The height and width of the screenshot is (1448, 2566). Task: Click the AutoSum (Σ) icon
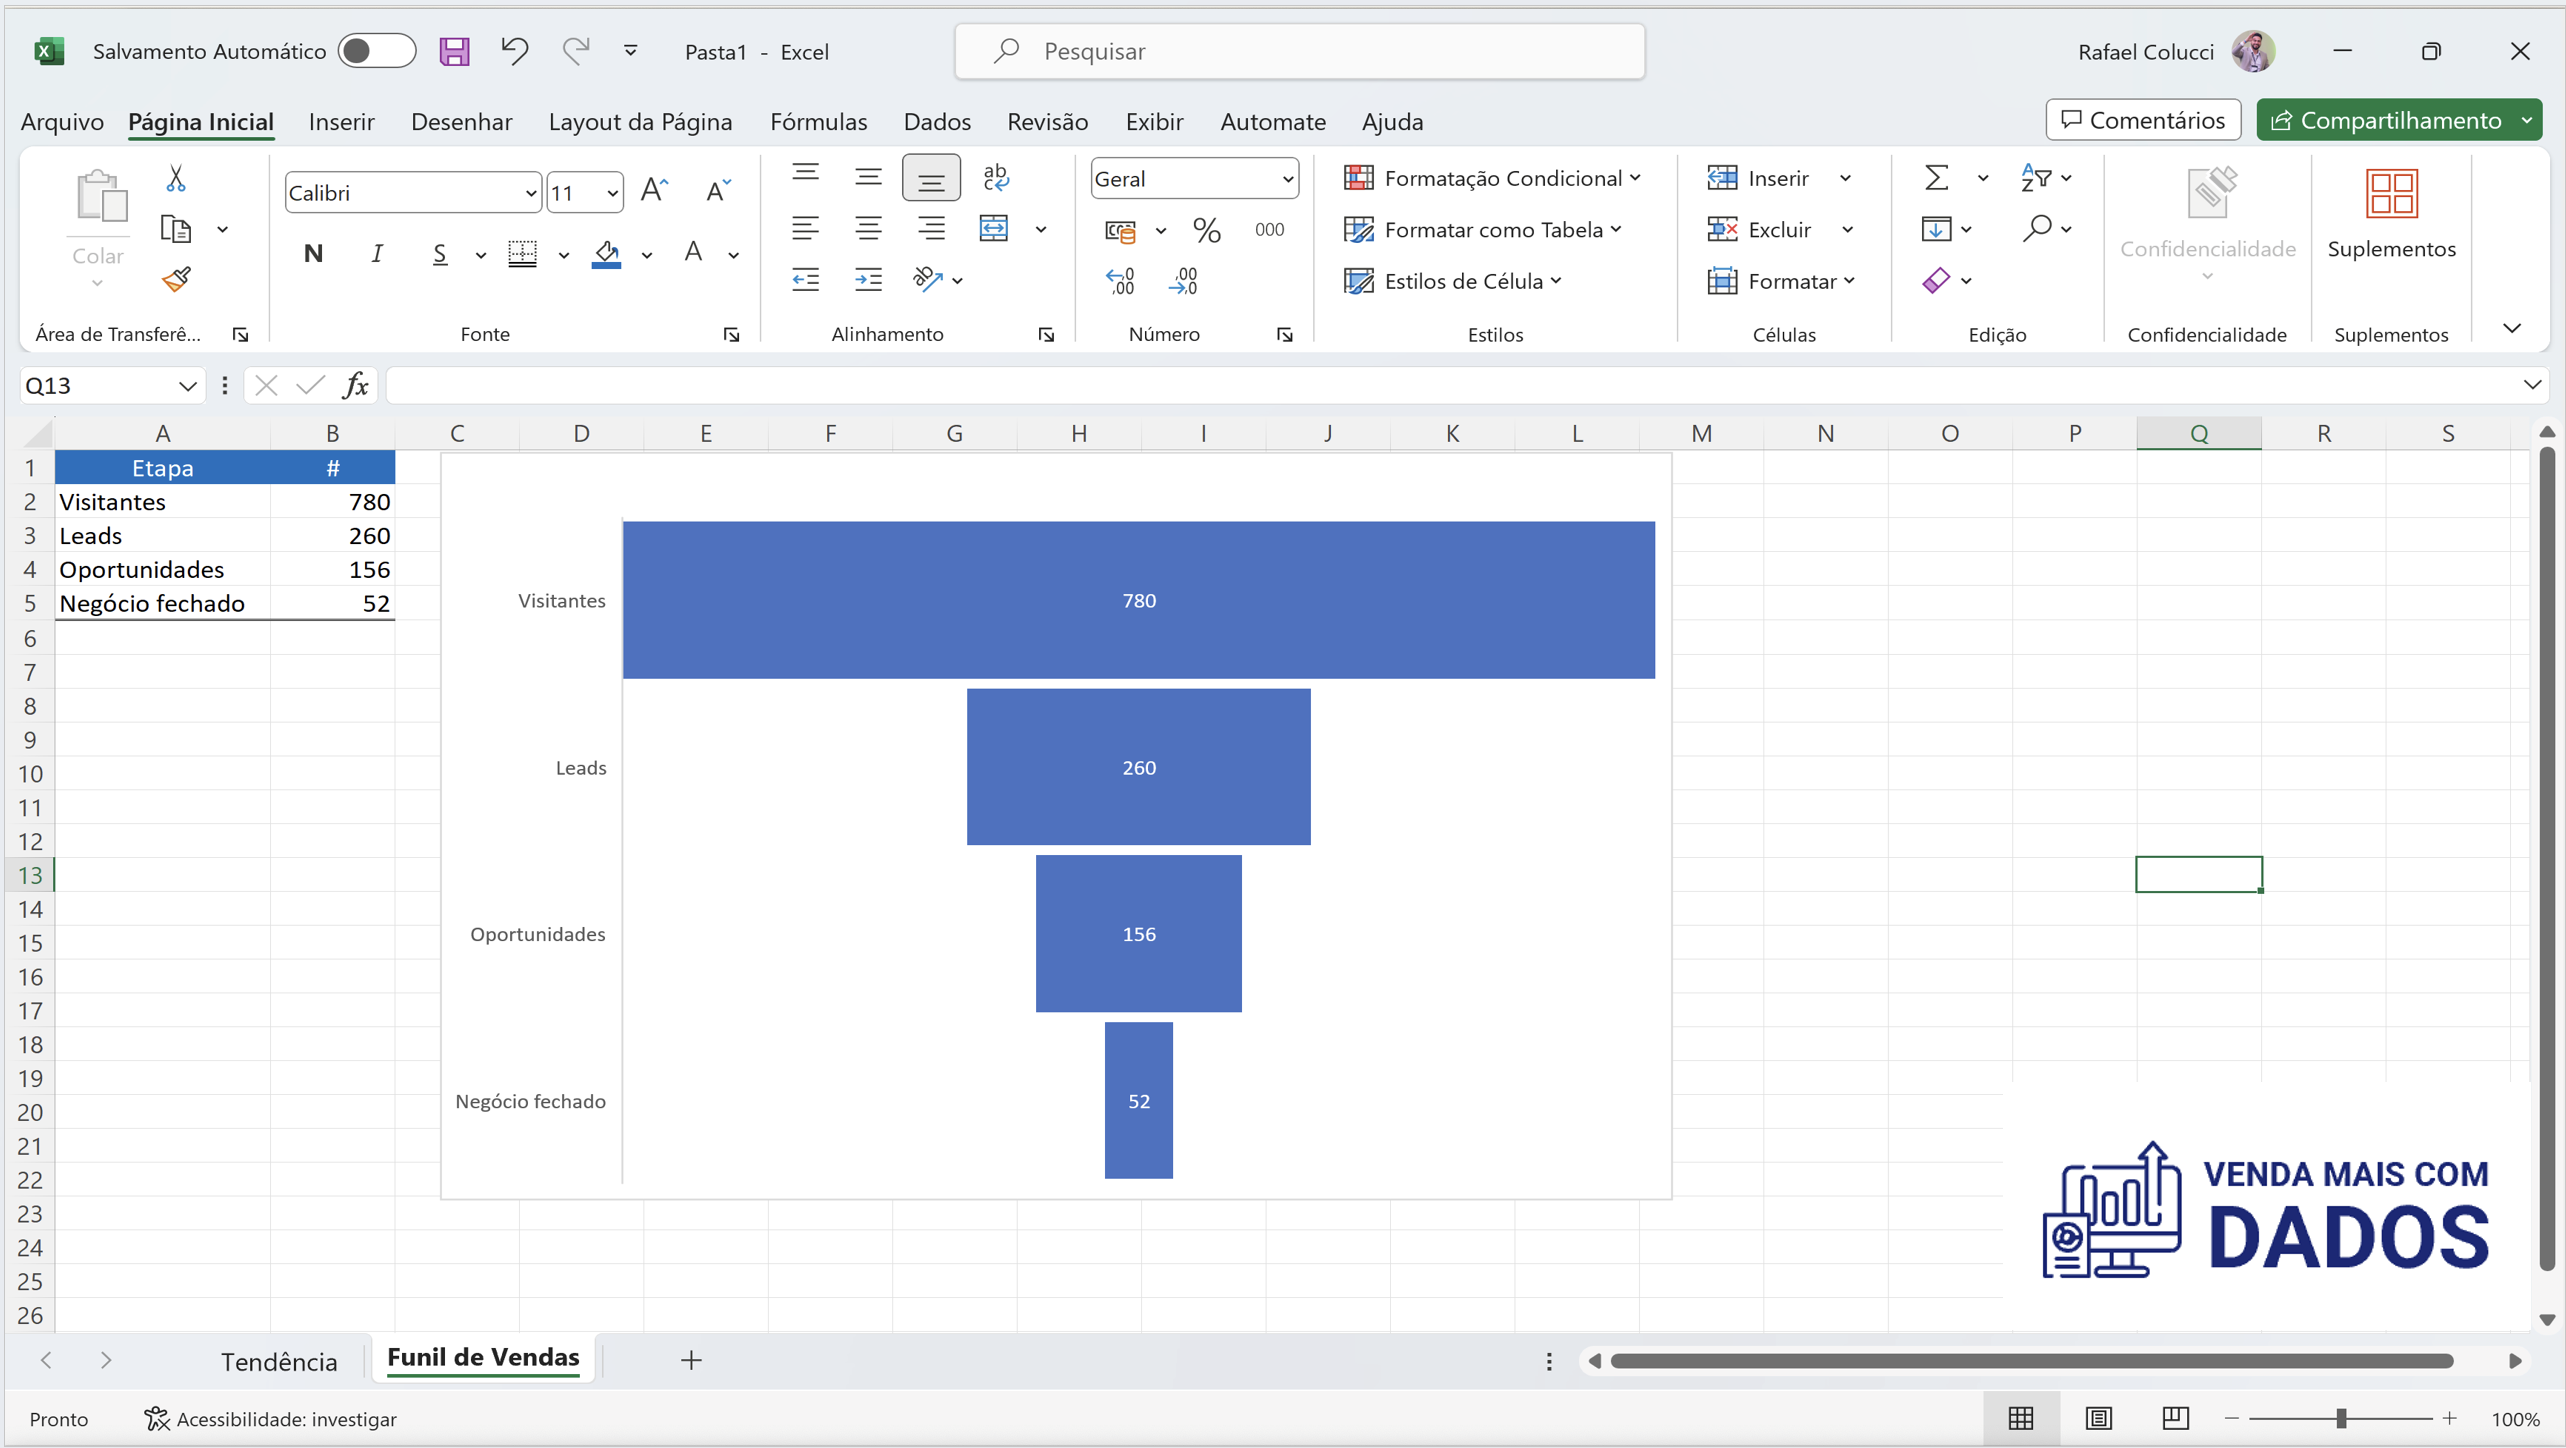(1936, 177)
